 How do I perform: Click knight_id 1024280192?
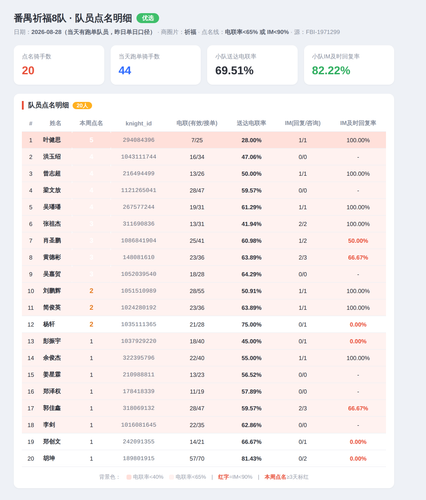139,307
